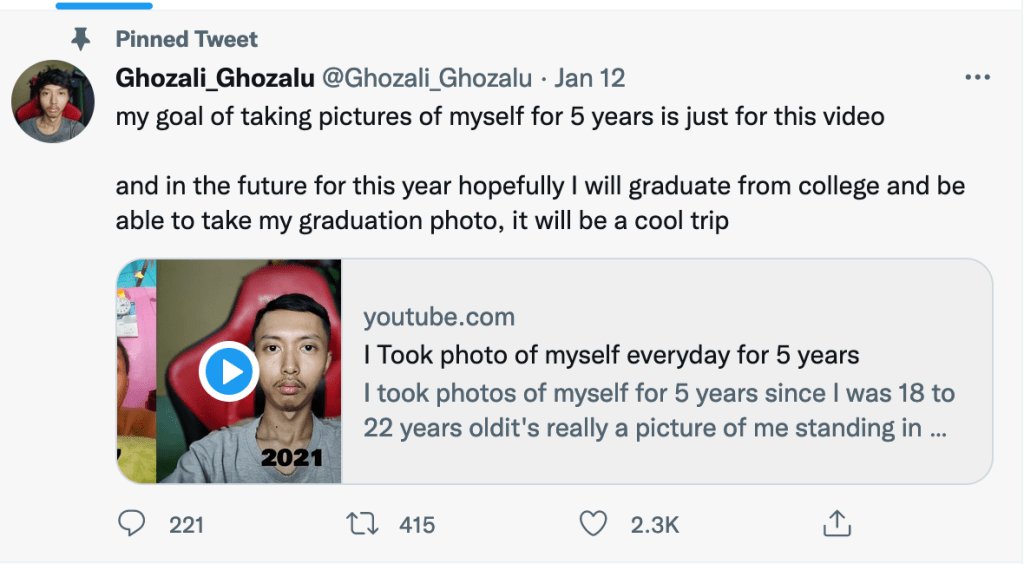Like the tweet with the heart icon
This screenshot has height=564, width=1024.
(x=595, y=523)
